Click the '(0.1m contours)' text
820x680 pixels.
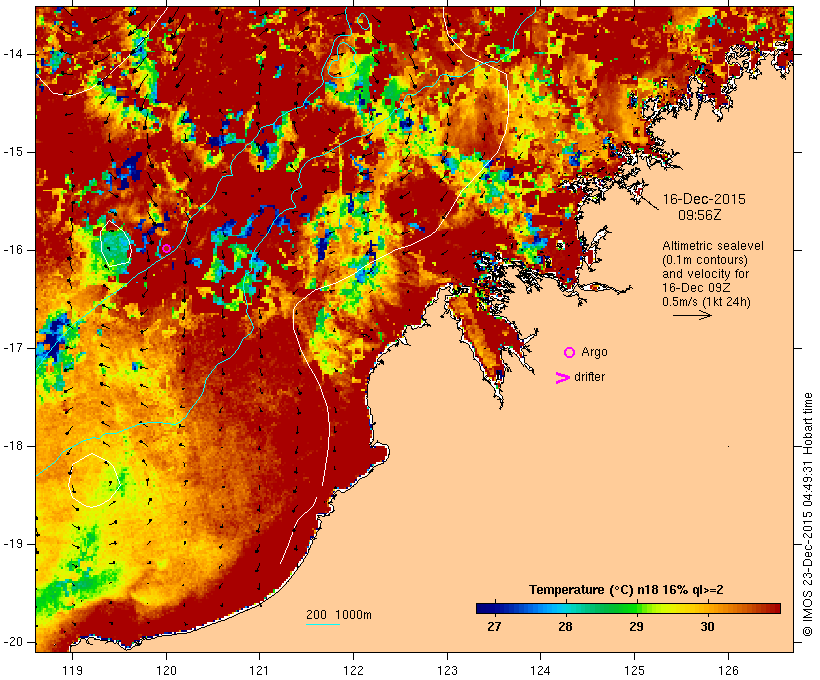[x=705, y=260]
